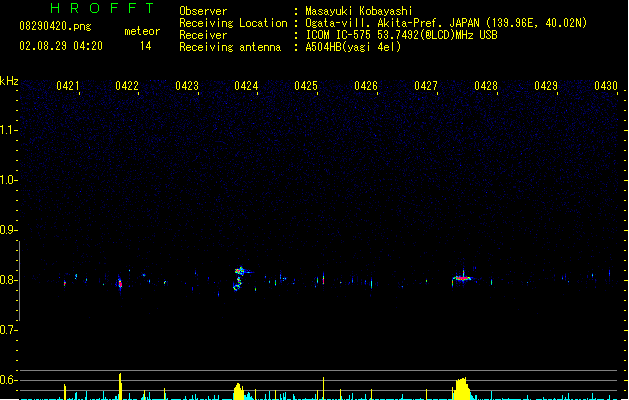Select the filename 08290420.png
Viewport: 629px width, 400px height.
coord(55,26)
